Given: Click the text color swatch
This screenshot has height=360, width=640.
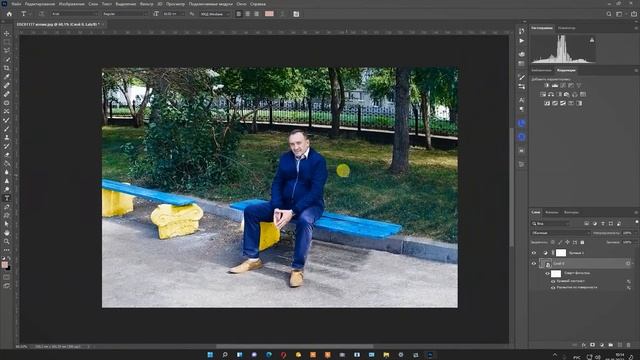Looking at the screenshot, I should click(269, 14).
